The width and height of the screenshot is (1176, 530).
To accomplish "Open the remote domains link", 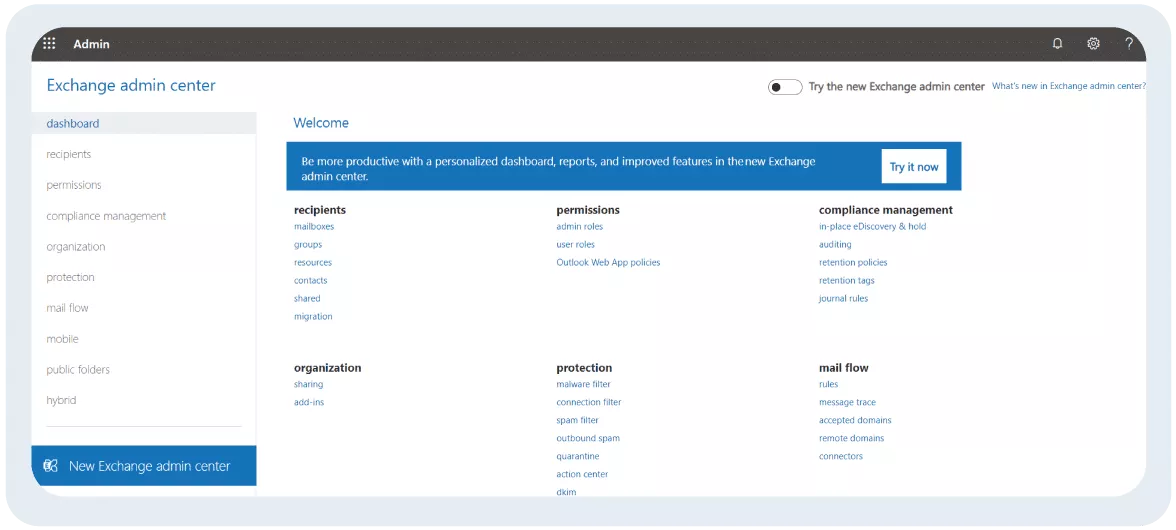I will (x=851, y=439).
